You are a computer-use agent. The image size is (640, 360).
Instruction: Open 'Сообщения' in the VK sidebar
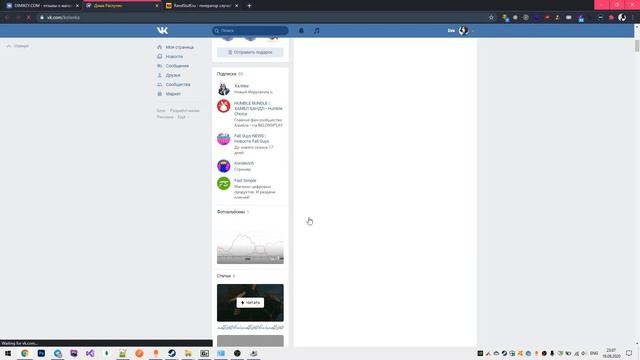[177, 66]
